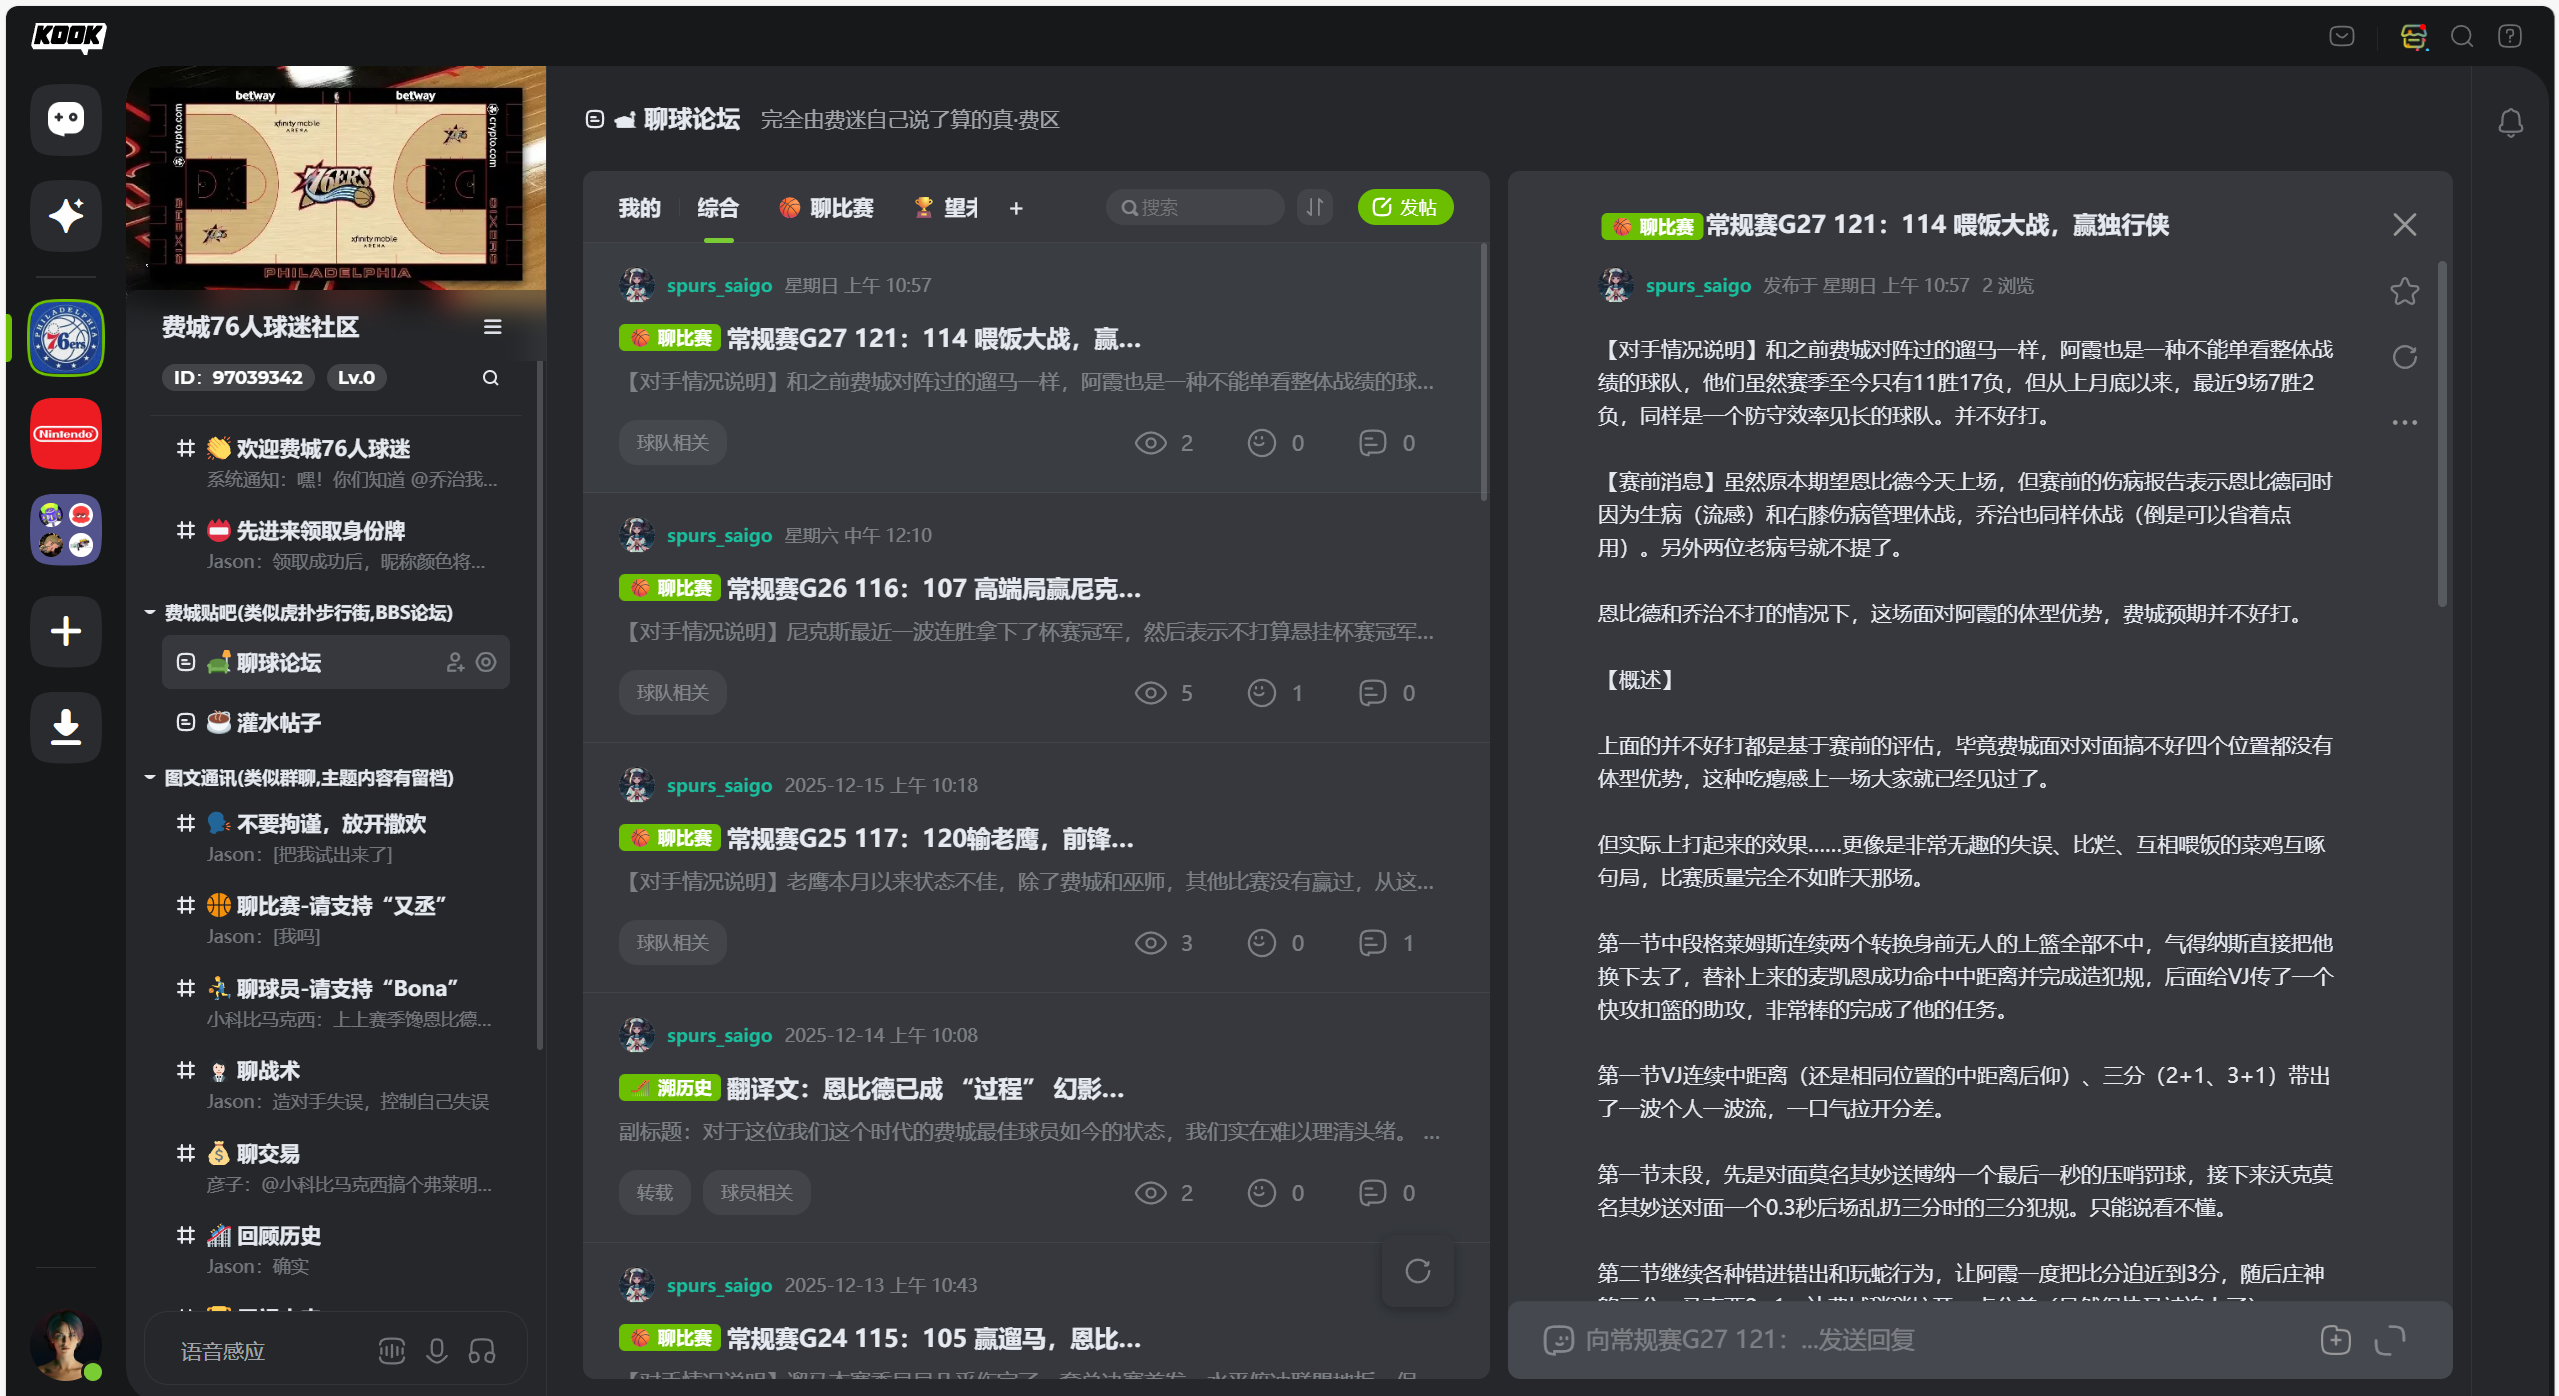Open the post's three-dot options menu
Screen dimensions: 2559x1396
2404,422
